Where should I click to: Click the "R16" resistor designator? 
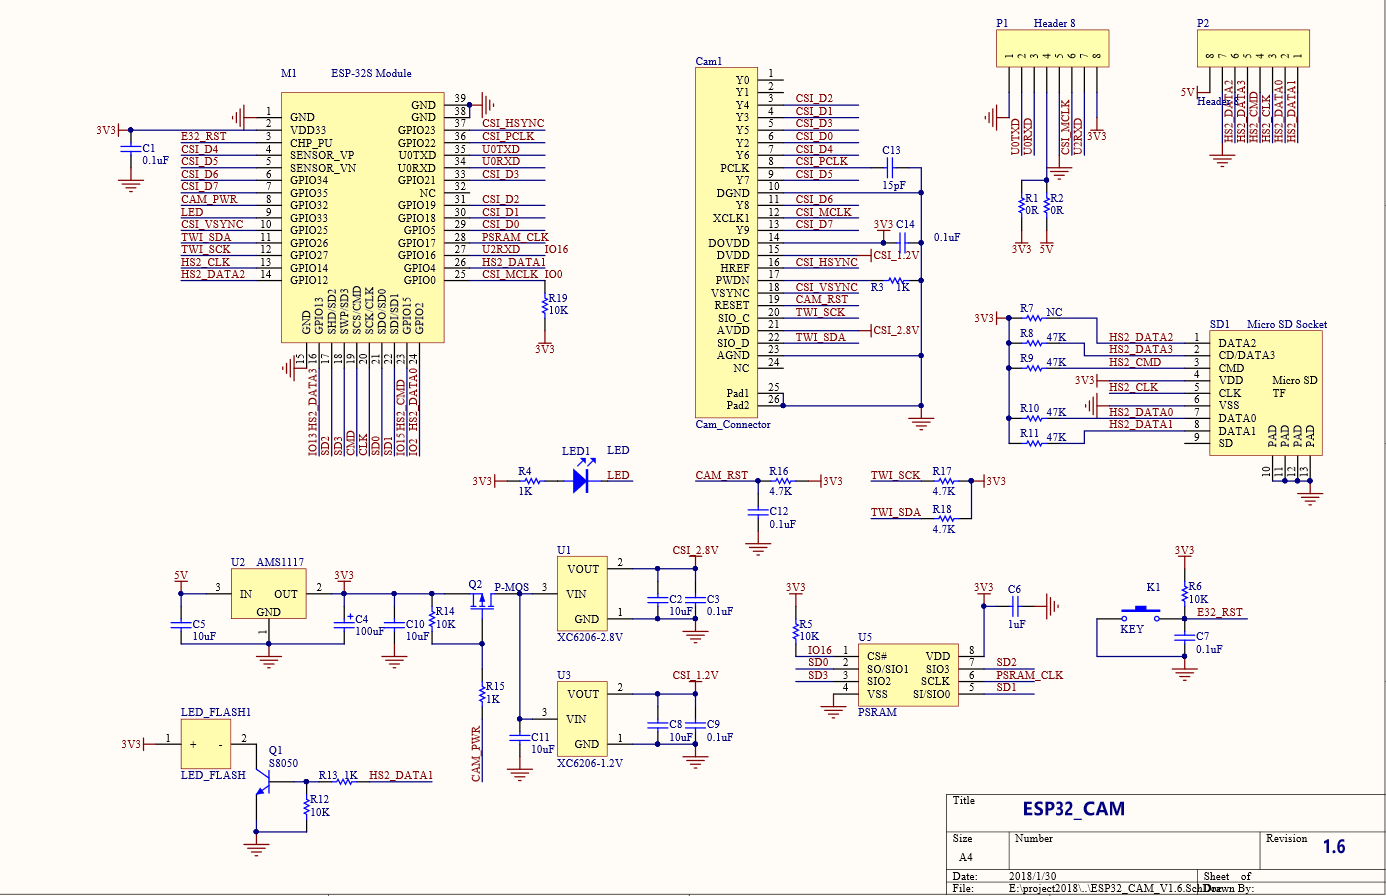(x=779, y=471)
